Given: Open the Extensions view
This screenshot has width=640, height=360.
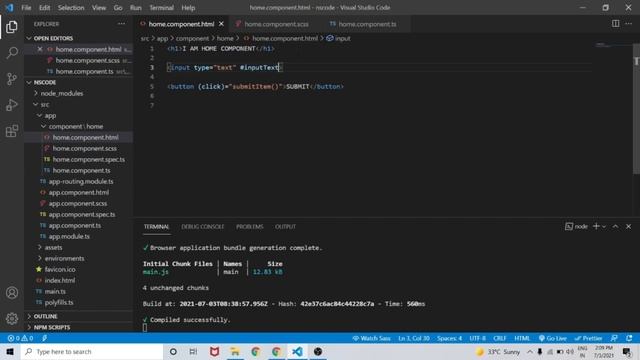Looking at the screenshot, I should [x=12, y=131].
